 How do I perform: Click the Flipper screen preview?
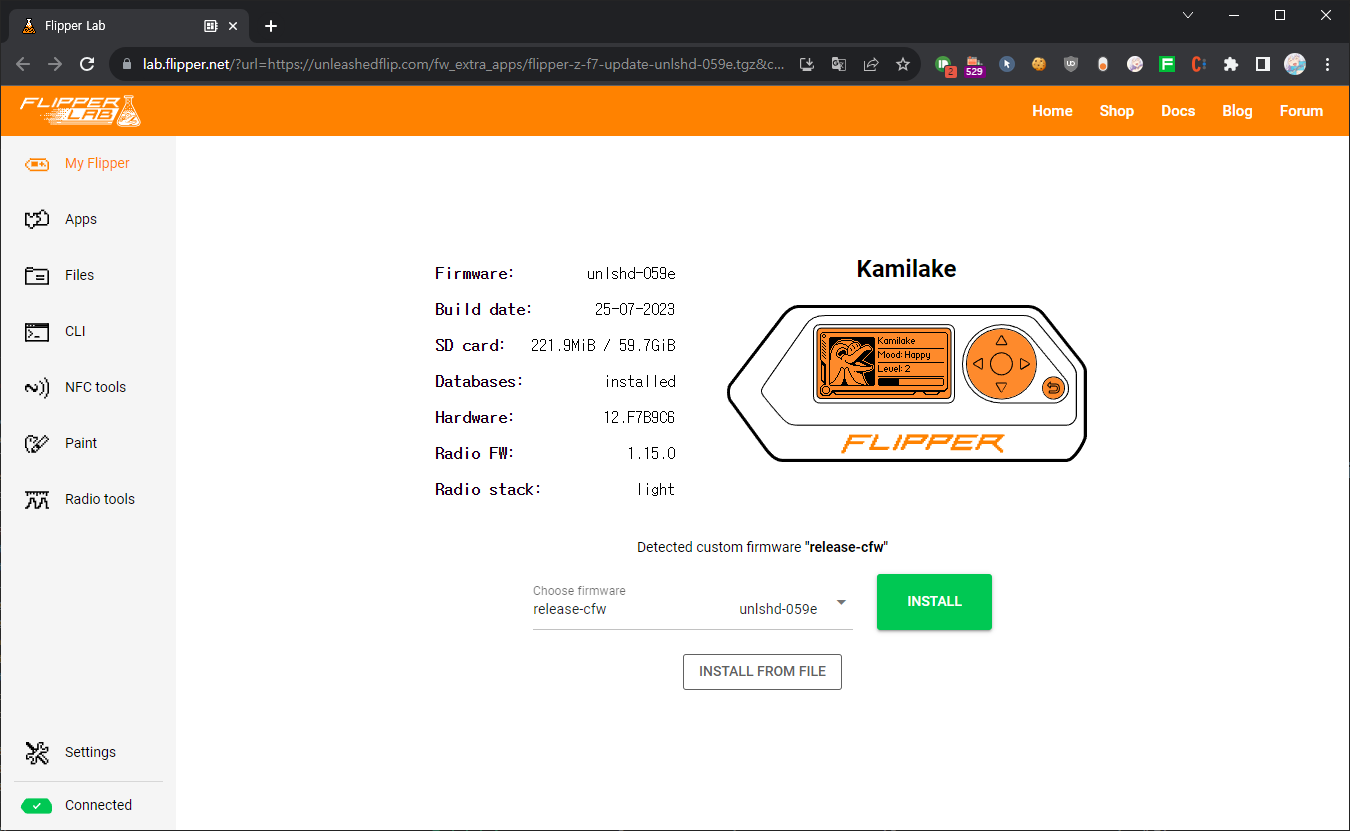[x=883, y=364]
